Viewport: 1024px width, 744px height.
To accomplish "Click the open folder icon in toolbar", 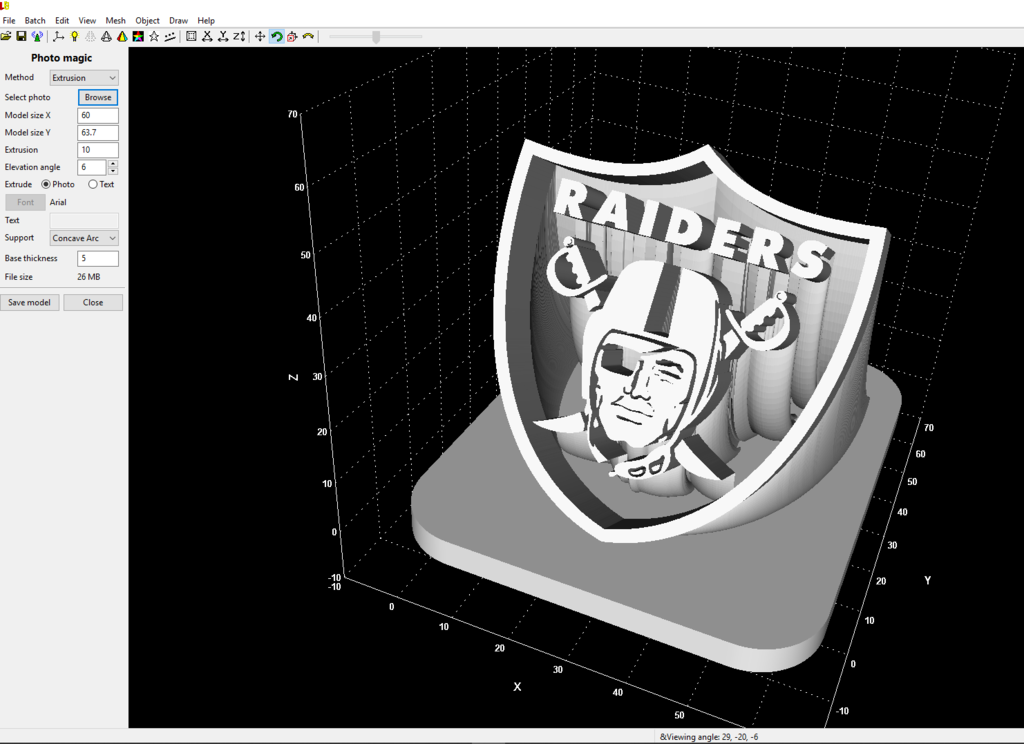I will [x=6, y=37].
